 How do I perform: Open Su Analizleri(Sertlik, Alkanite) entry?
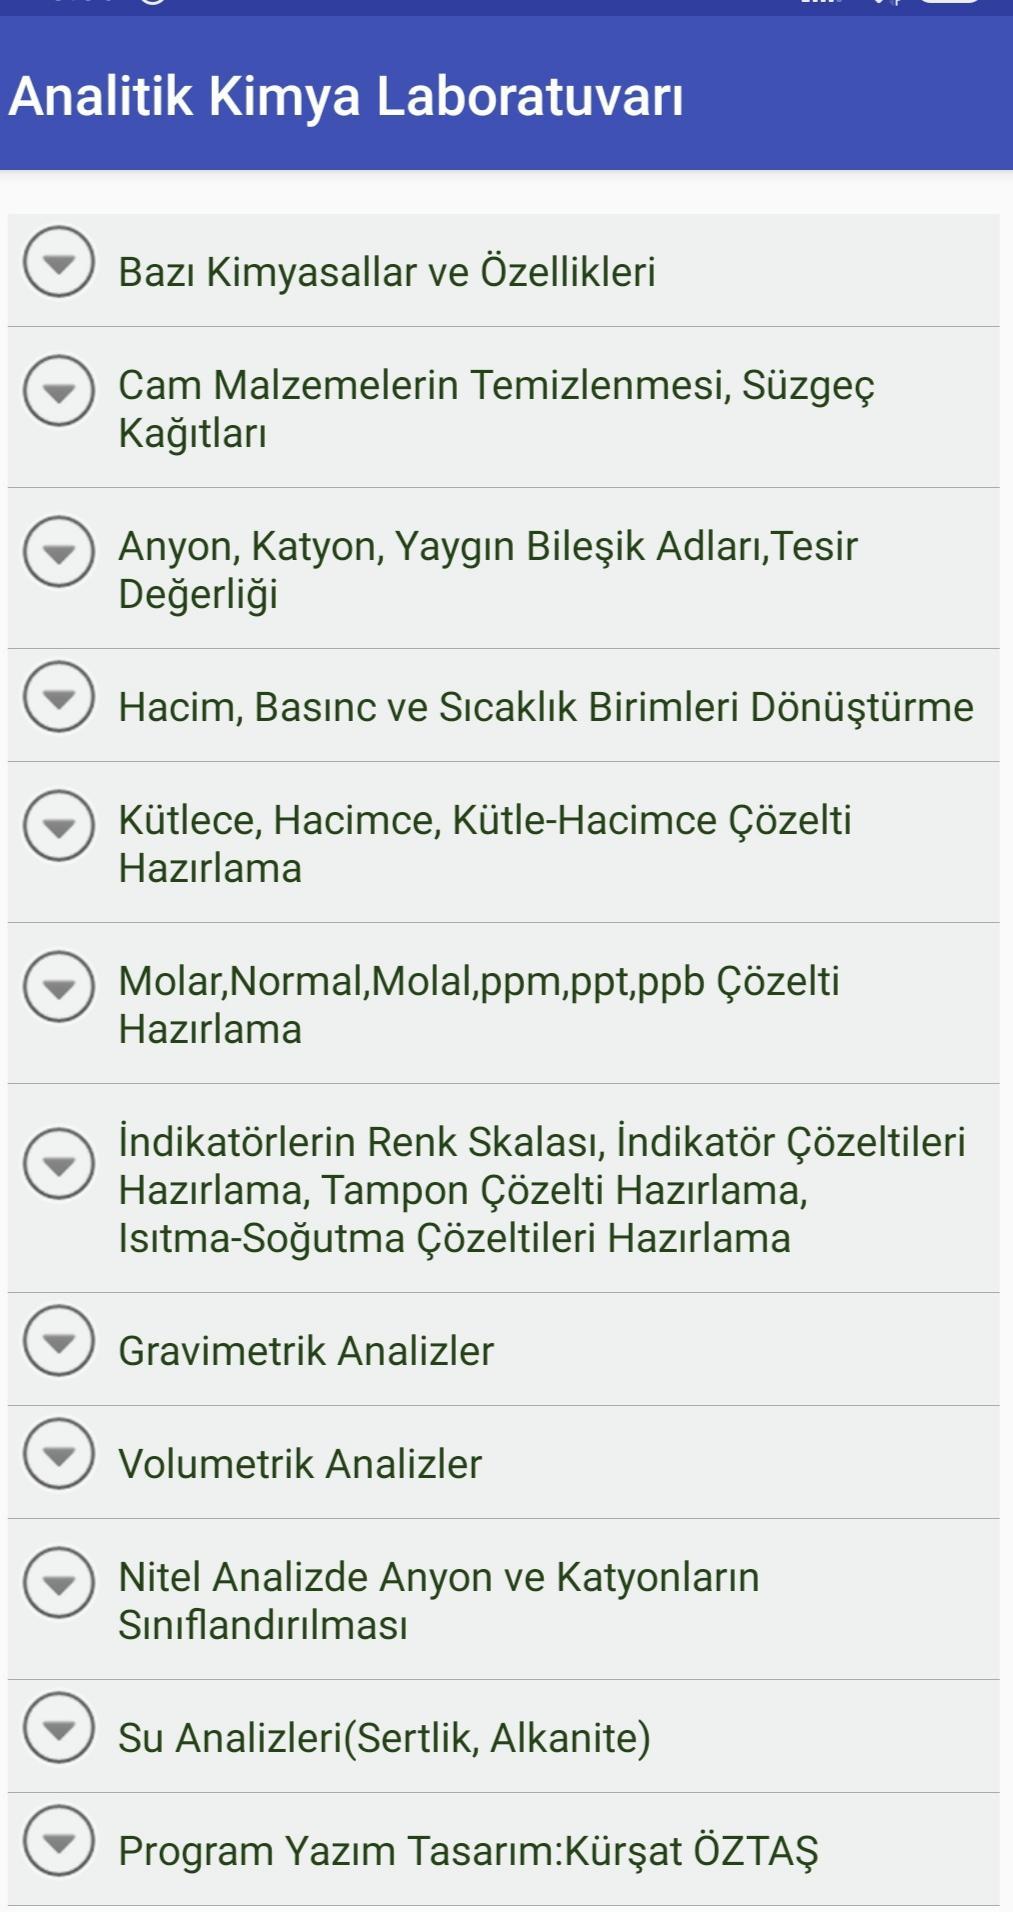(x=504, y=1737)
